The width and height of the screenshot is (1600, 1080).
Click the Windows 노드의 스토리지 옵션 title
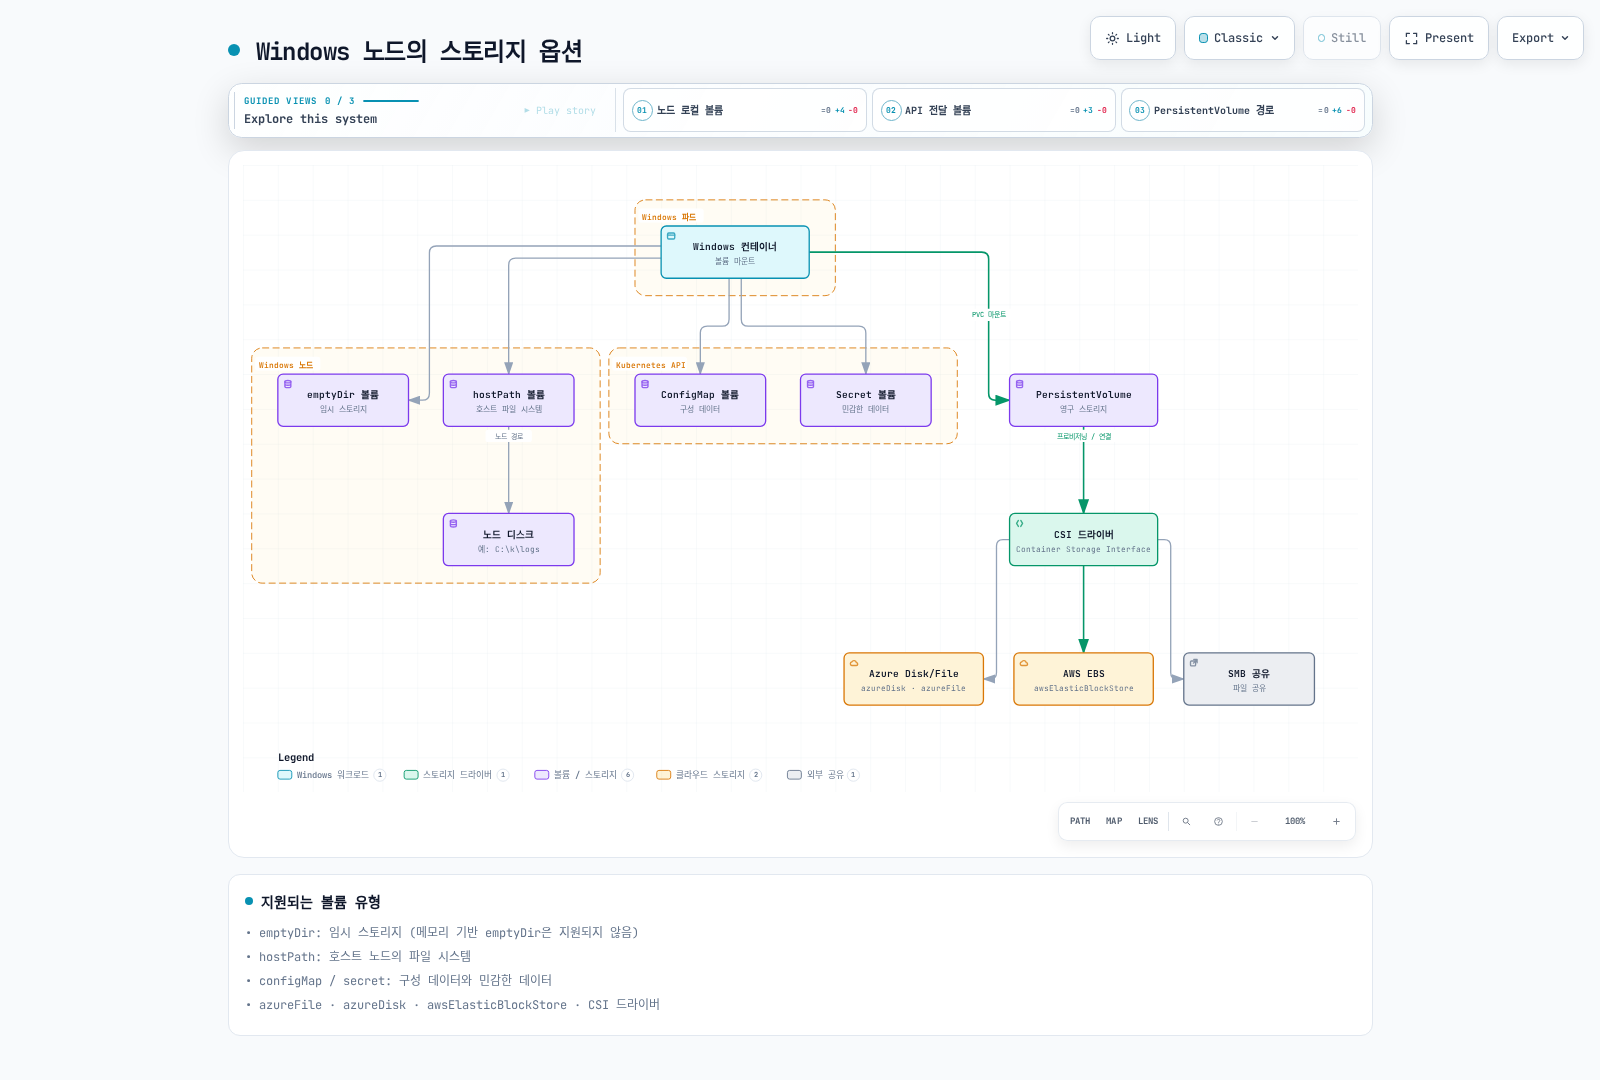point(419,51)
